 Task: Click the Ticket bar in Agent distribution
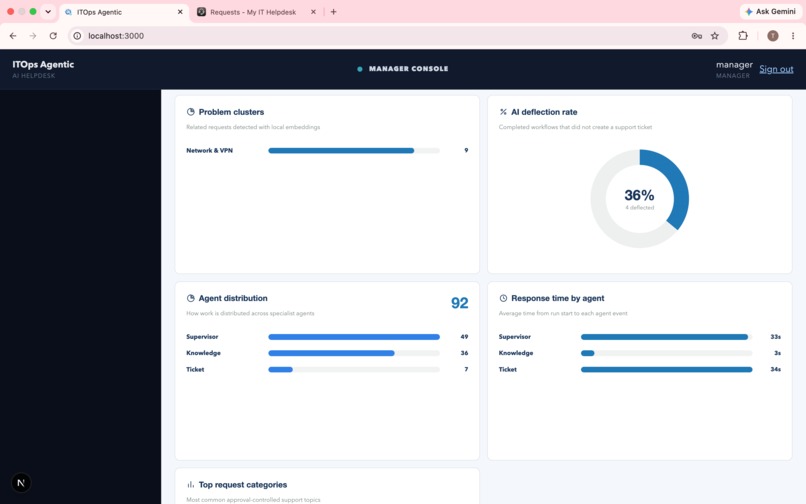(354, 370)
